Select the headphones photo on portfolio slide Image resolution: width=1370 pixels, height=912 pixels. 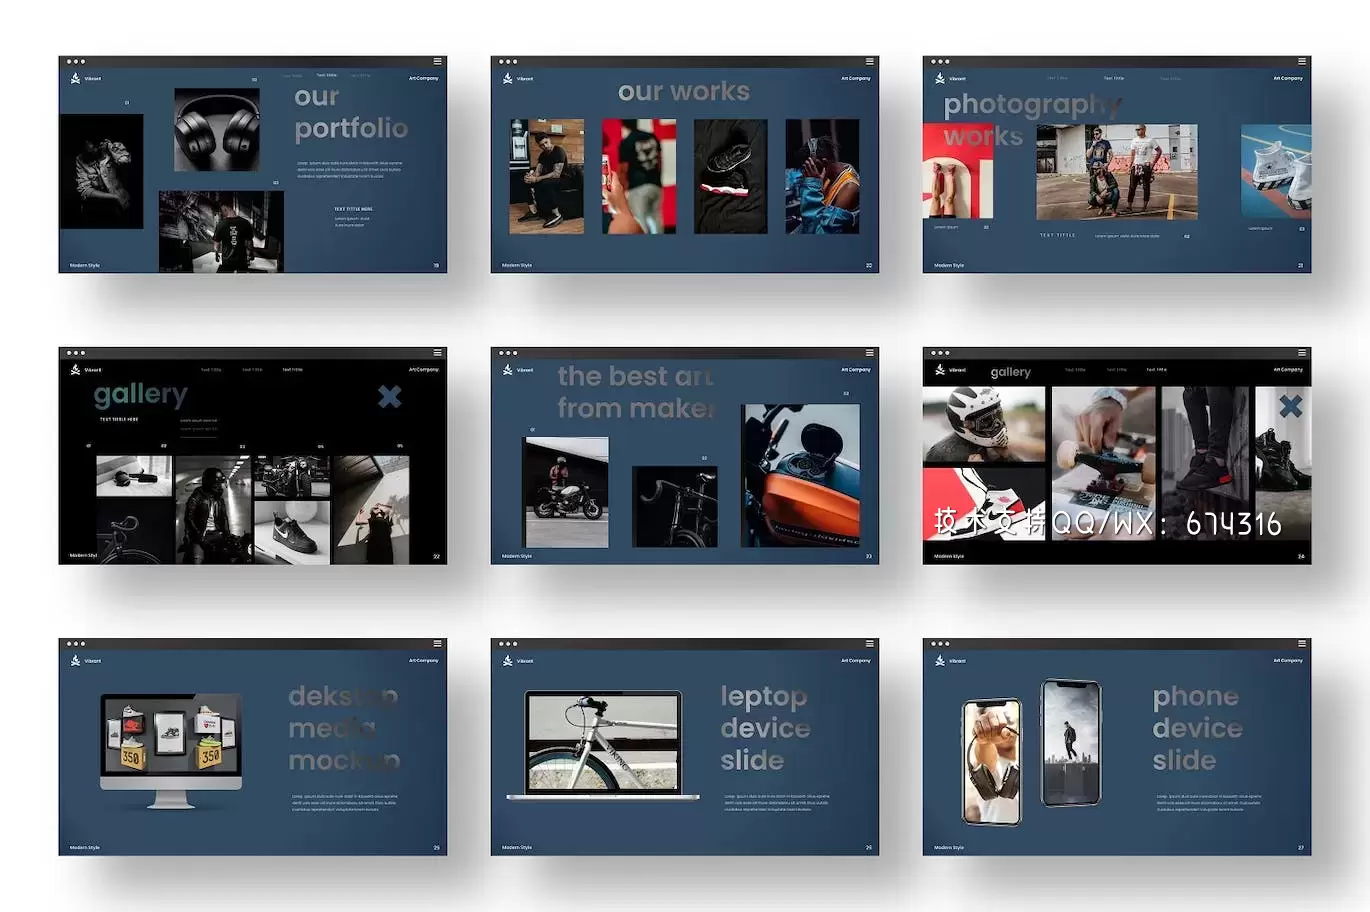tap(217, 129)
